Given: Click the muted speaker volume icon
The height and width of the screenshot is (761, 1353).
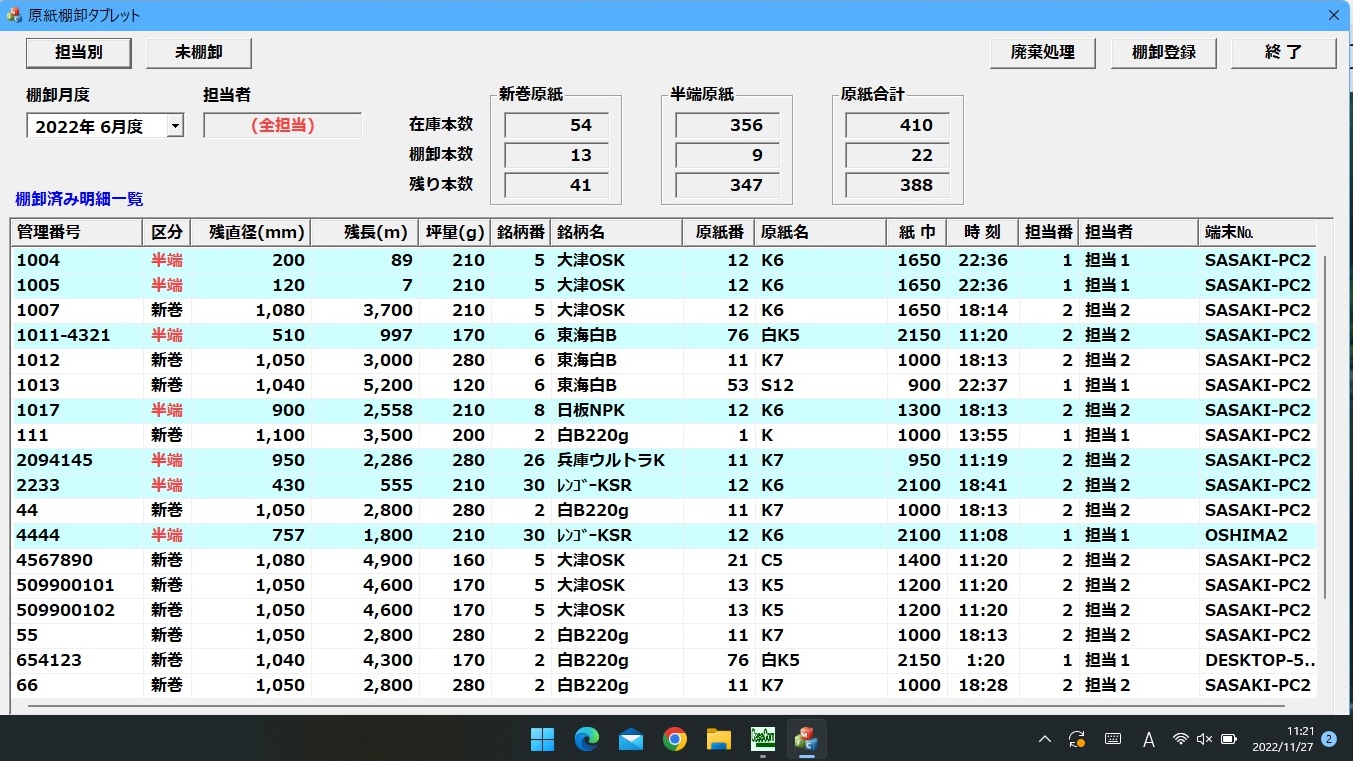Looking at the screenshot, I should click(x=1204, y=739).
